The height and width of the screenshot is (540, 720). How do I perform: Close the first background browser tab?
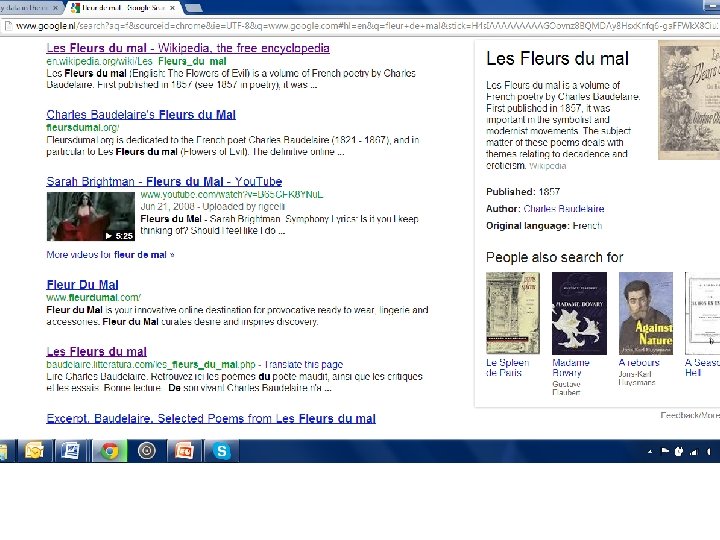pyautogui.click(x=56, y=8)
